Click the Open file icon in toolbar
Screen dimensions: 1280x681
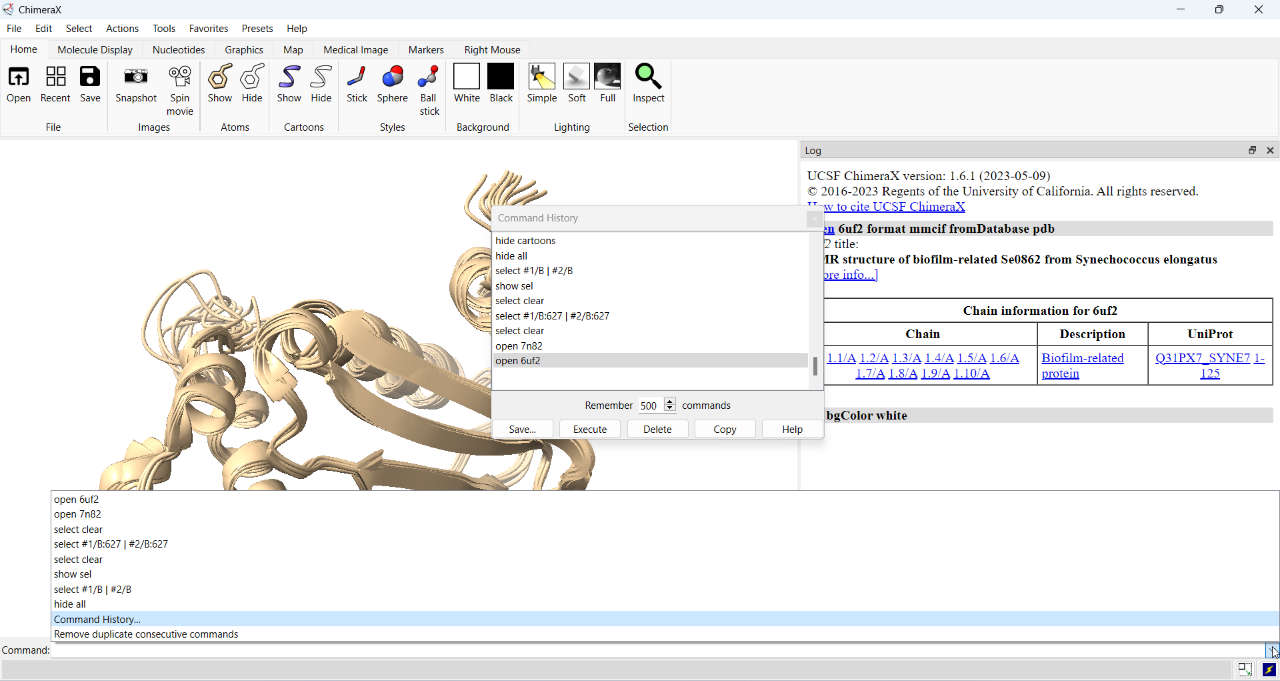point(18,77)
